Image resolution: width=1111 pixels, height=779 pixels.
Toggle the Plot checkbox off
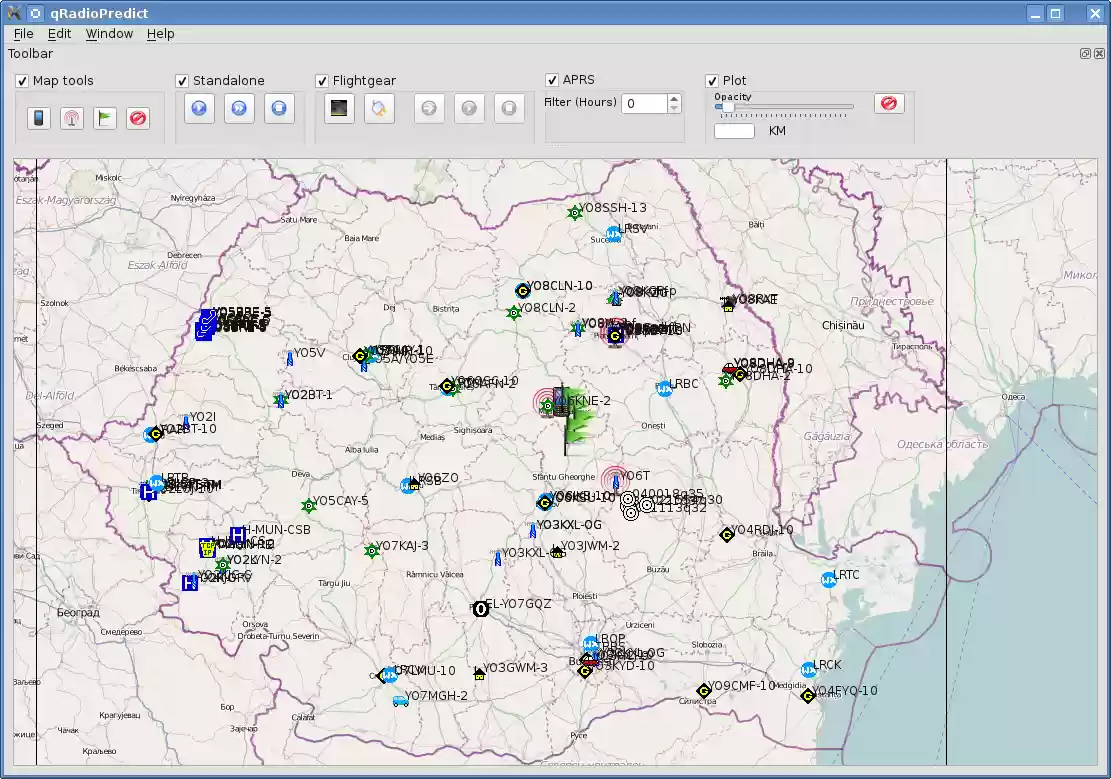click(712, 80)
